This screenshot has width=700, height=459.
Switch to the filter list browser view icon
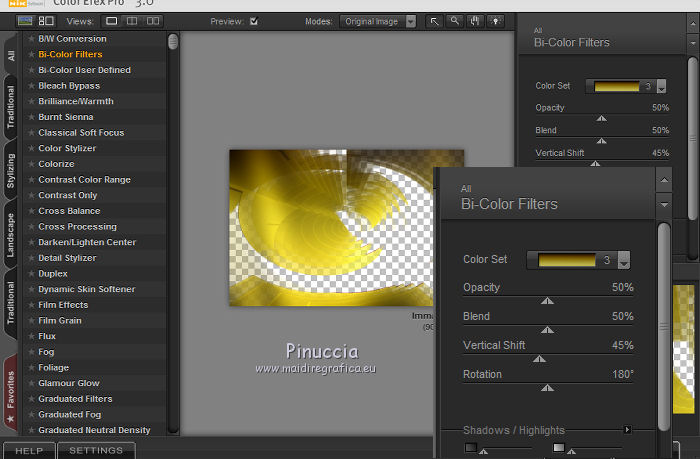(x=25, y=21)
